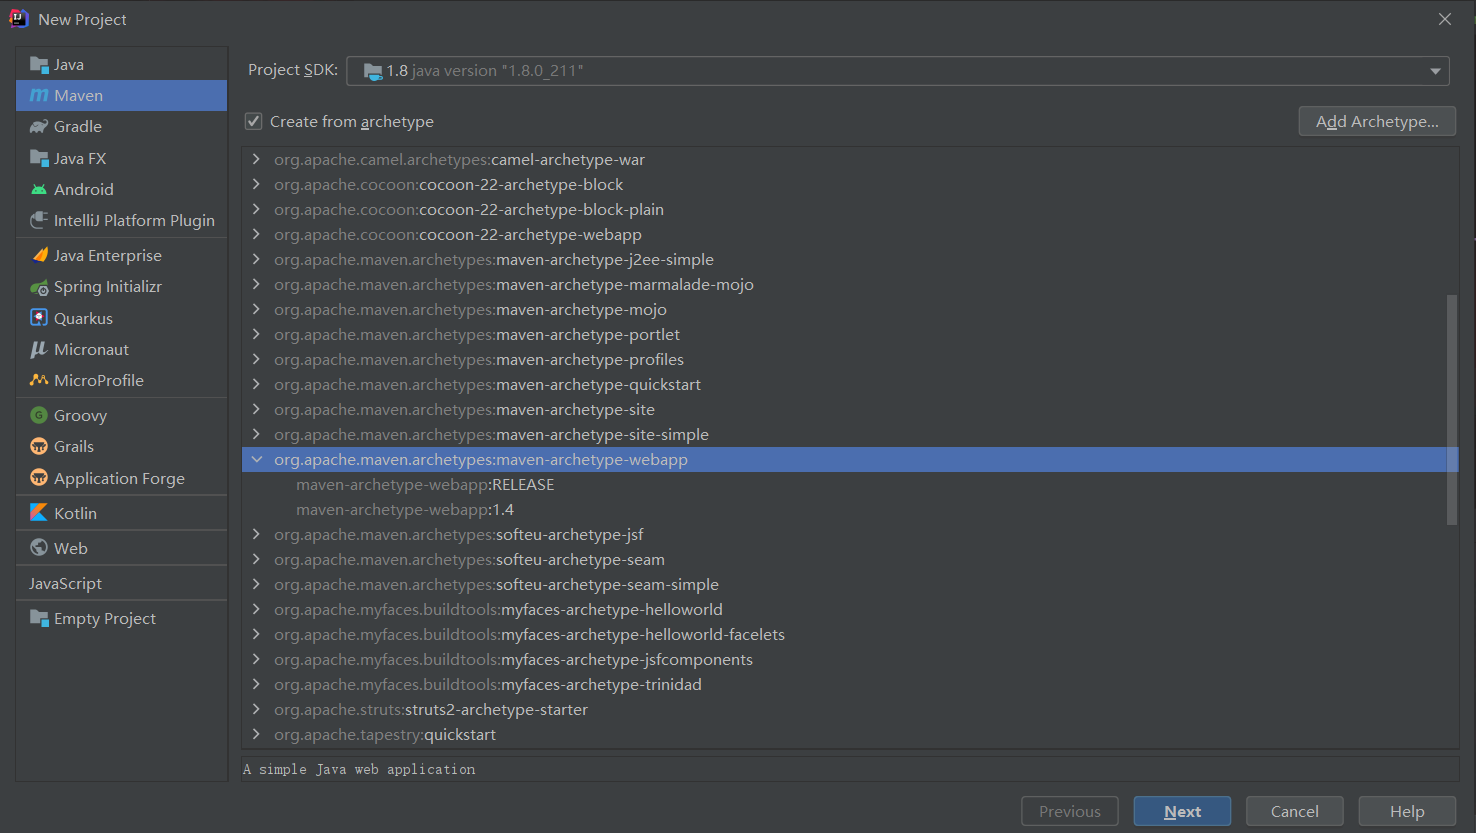Expand camel-archetype-war archetype

(x=257, y=160)
